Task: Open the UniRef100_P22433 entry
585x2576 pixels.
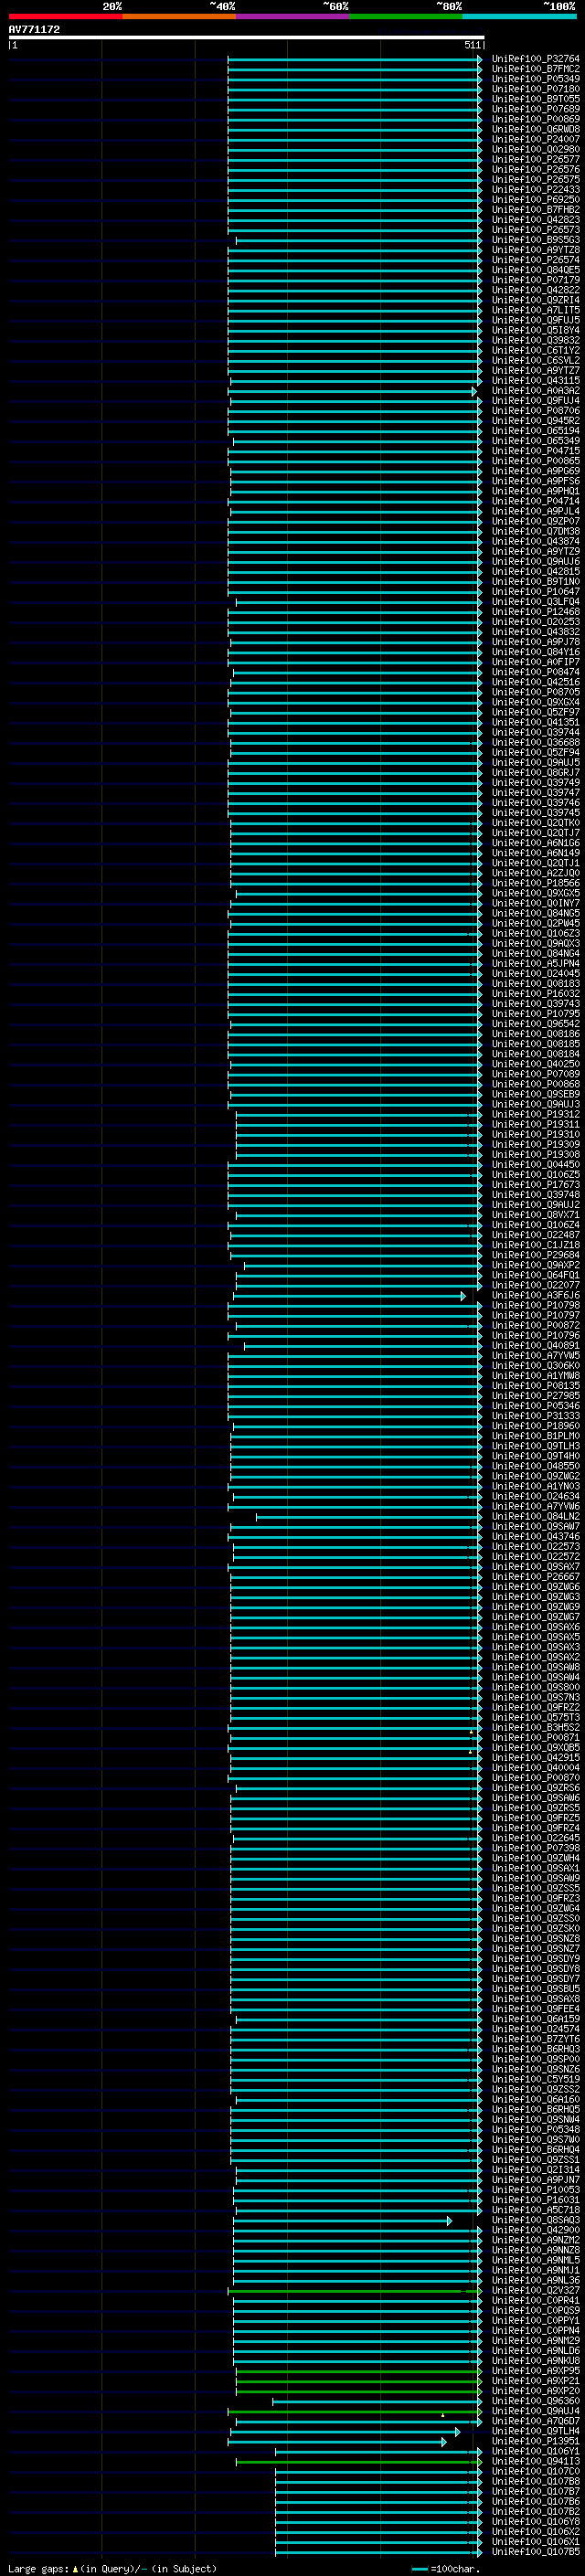Action: coord(536,190)
